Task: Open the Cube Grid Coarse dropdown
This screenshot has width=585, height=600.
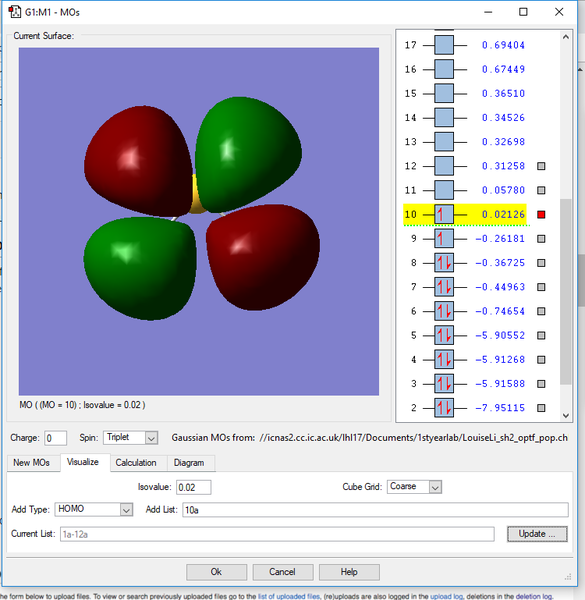Action: tap(414, 487)
